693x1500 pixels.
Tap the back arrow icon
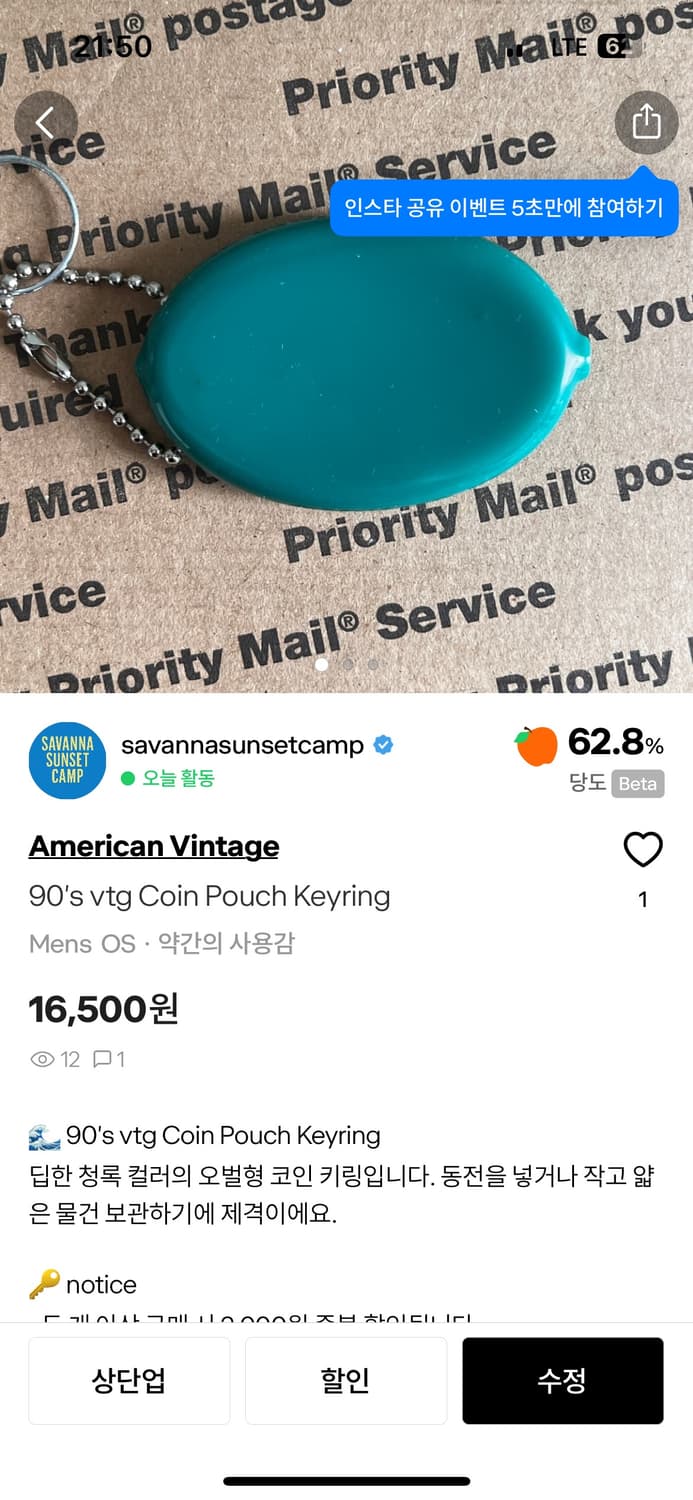point(46,122)
